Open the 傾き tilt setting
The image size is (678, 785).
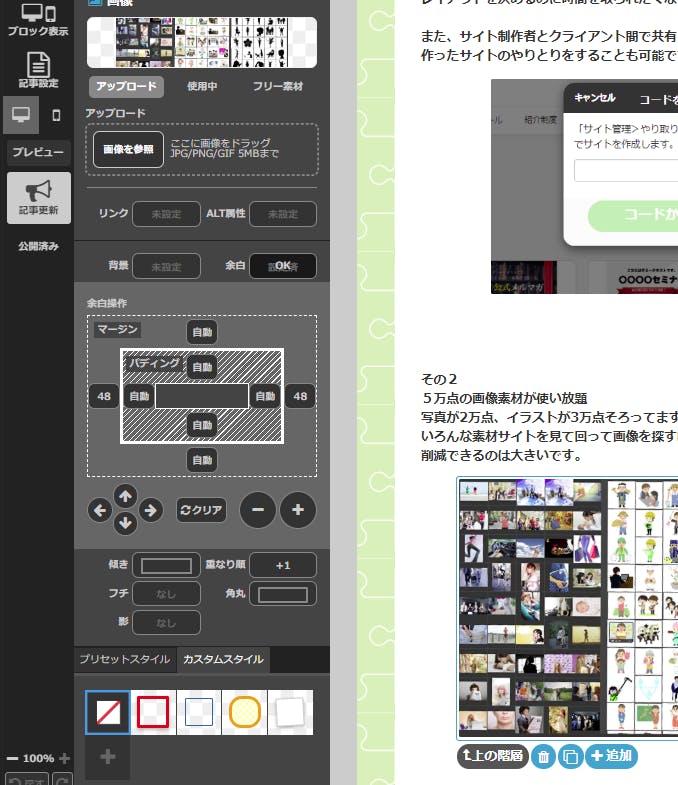(166, 566)
